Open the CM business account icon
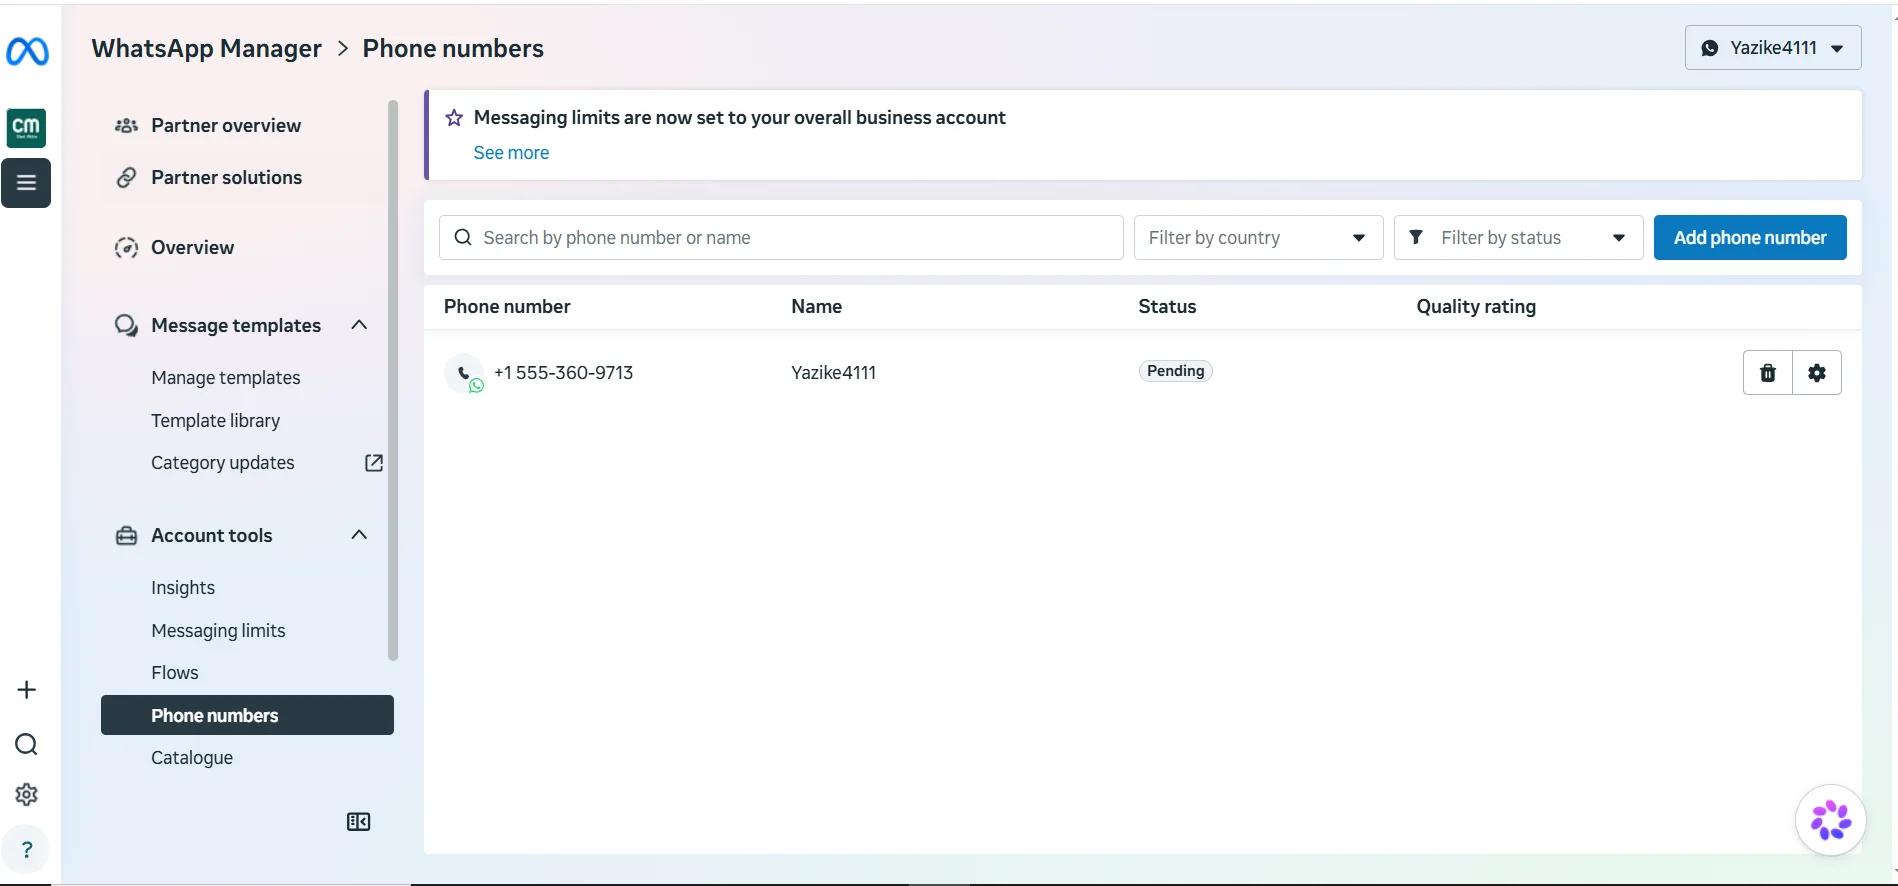This screenshot has height=886, width=1898. coord(26,128)
